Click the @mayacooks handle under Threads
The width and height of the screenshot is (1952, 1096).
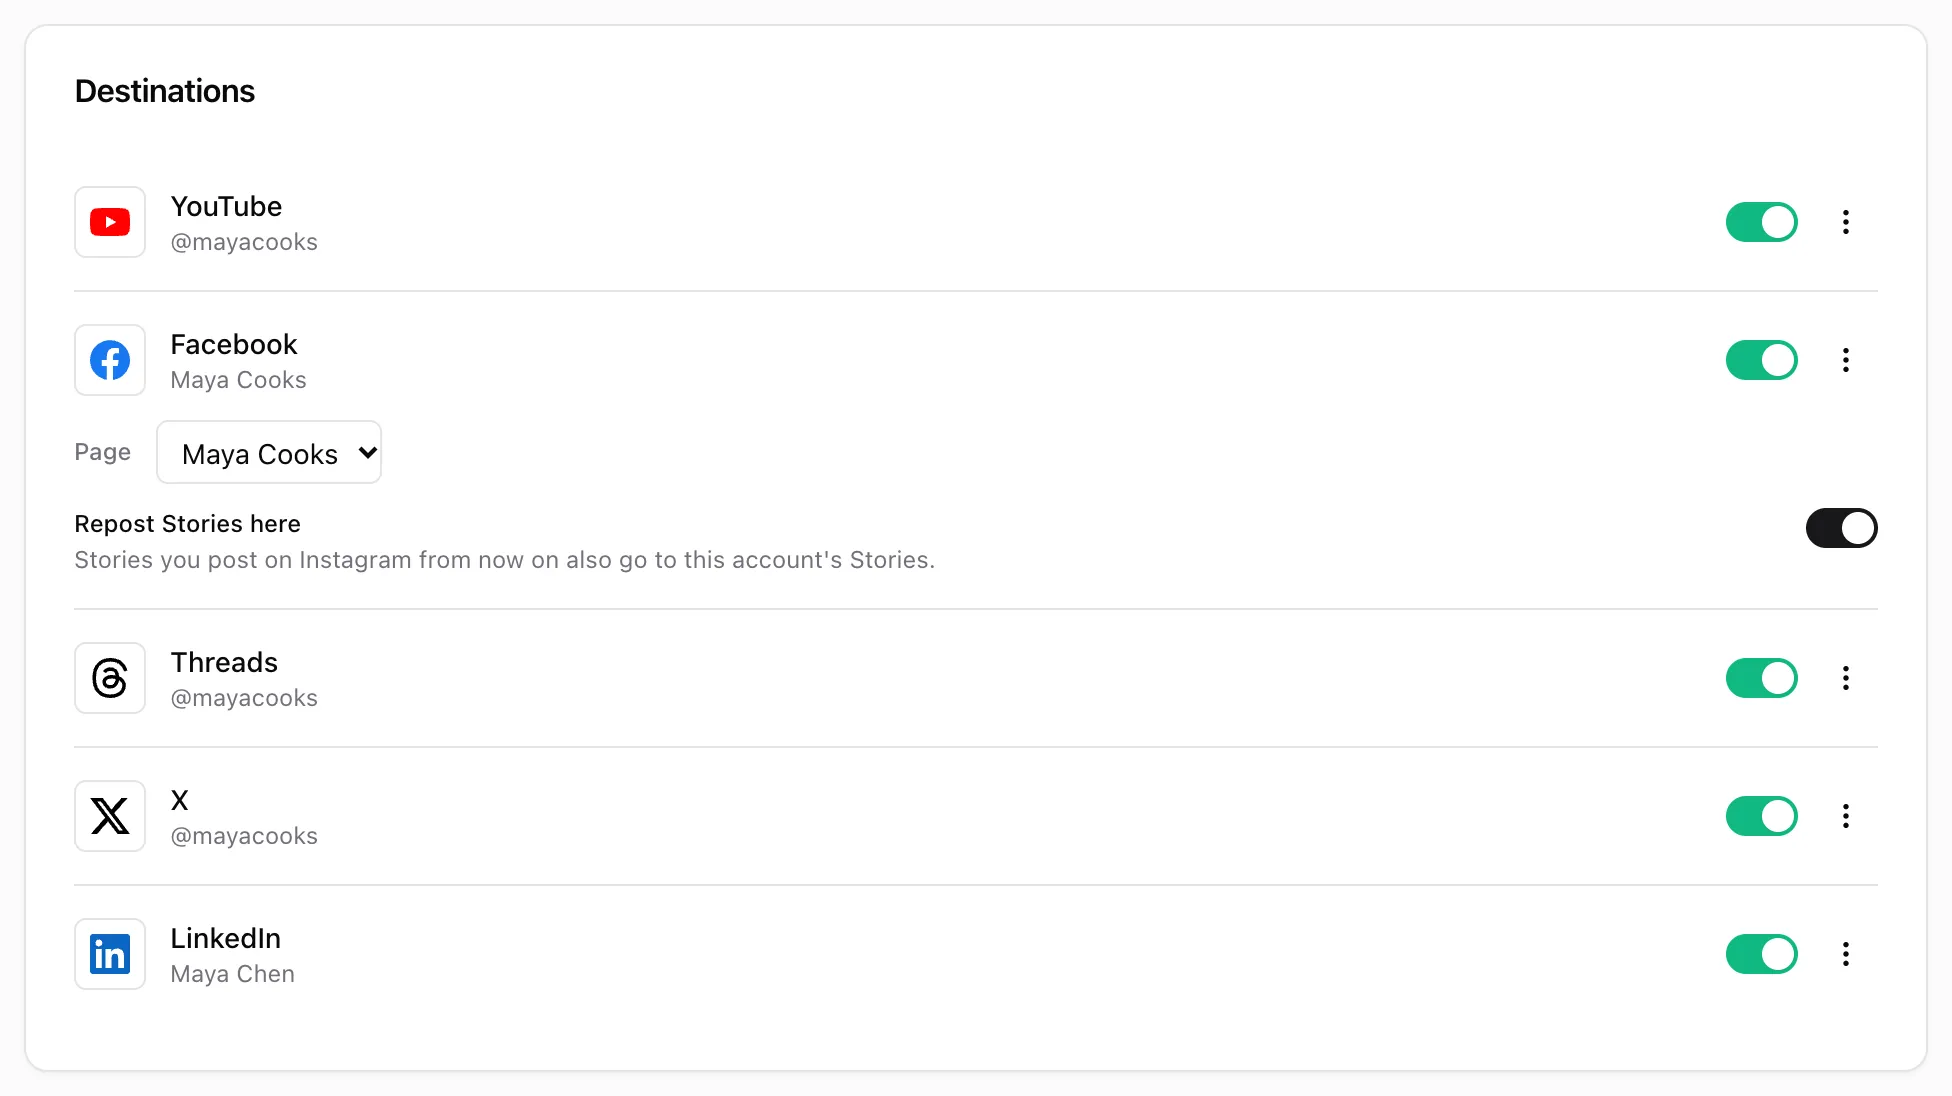click(x=244, y=698)
